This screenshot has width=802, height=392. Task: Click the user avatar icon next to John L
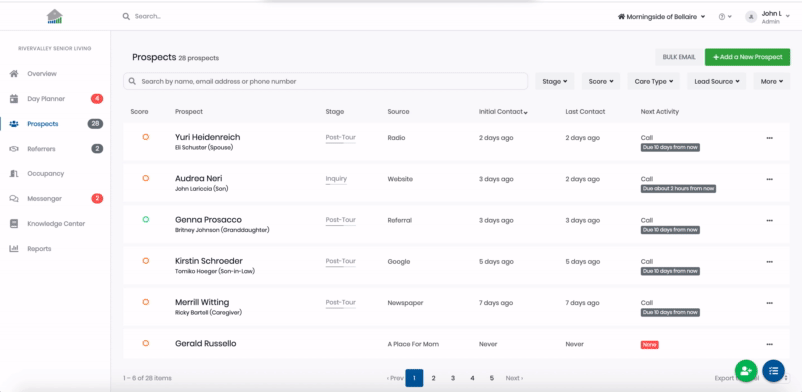tap(751, 17)
